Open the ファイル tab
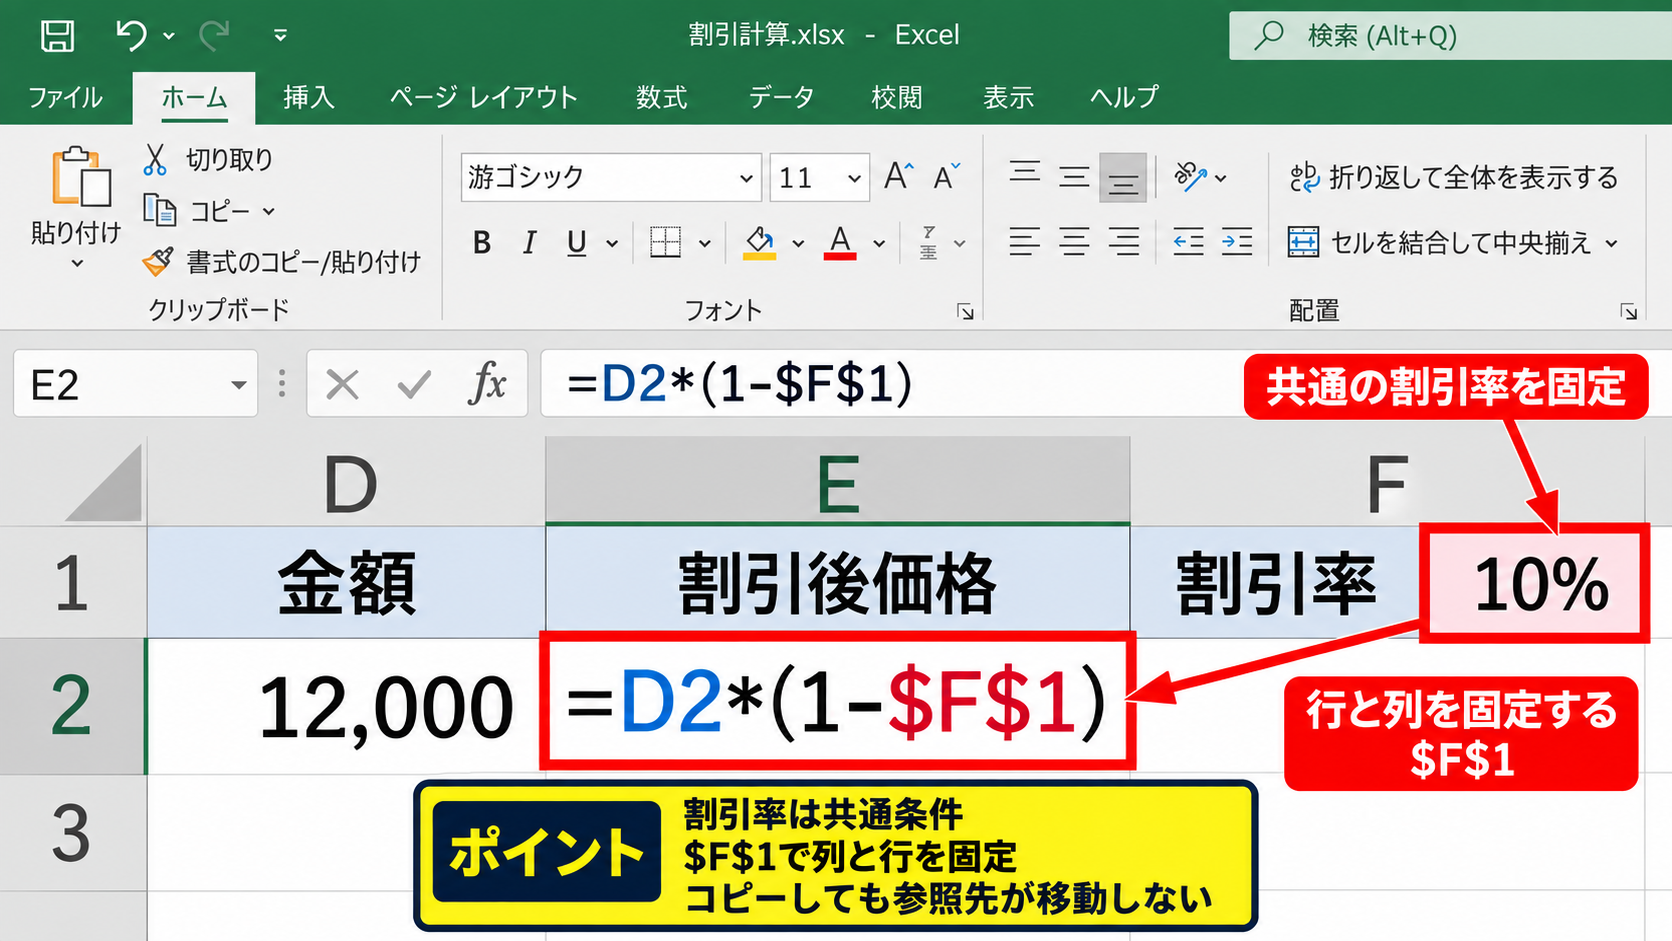Viewport: 1672px width, 941px height. 65,97
